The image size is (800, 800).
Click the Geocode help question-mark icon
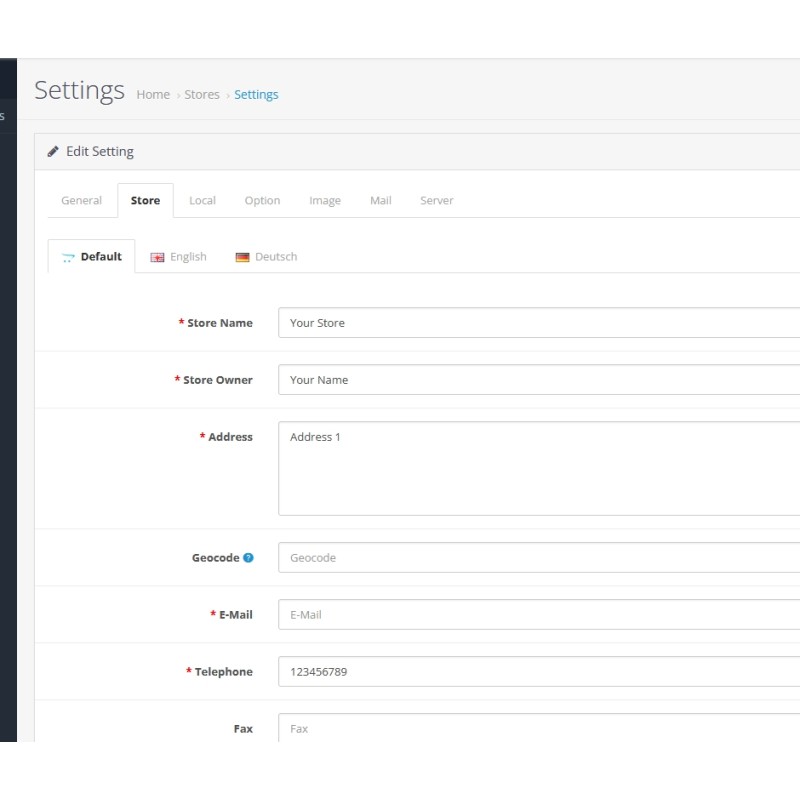[249, 558]
